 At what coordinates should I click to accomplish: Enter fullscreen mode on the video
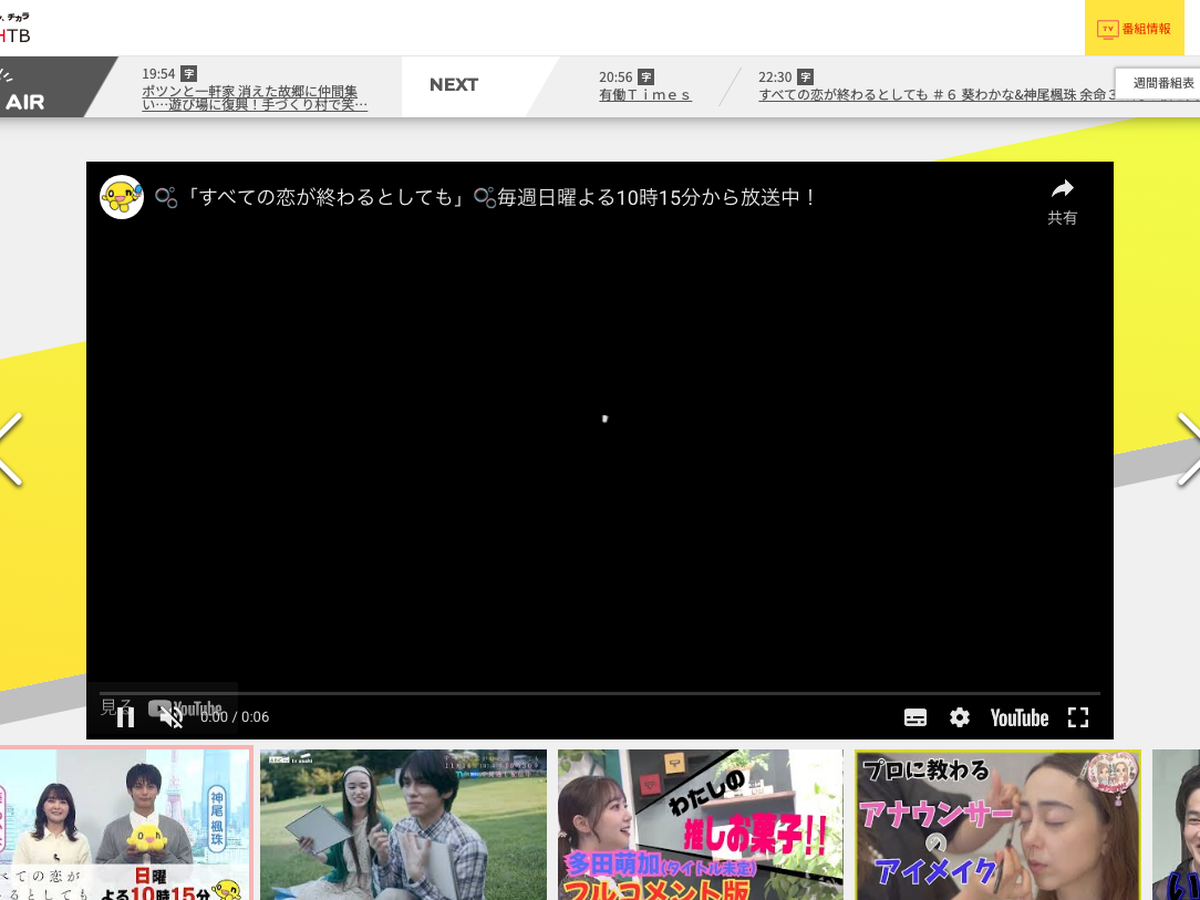click(1078, 717)
